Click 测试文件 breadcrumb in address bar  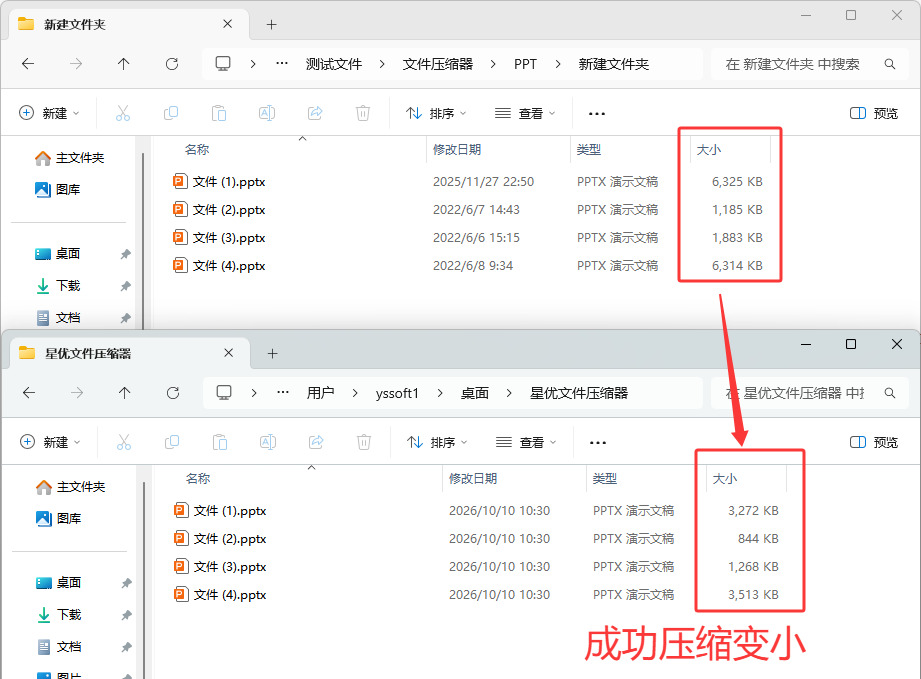(x=334, y=63)
